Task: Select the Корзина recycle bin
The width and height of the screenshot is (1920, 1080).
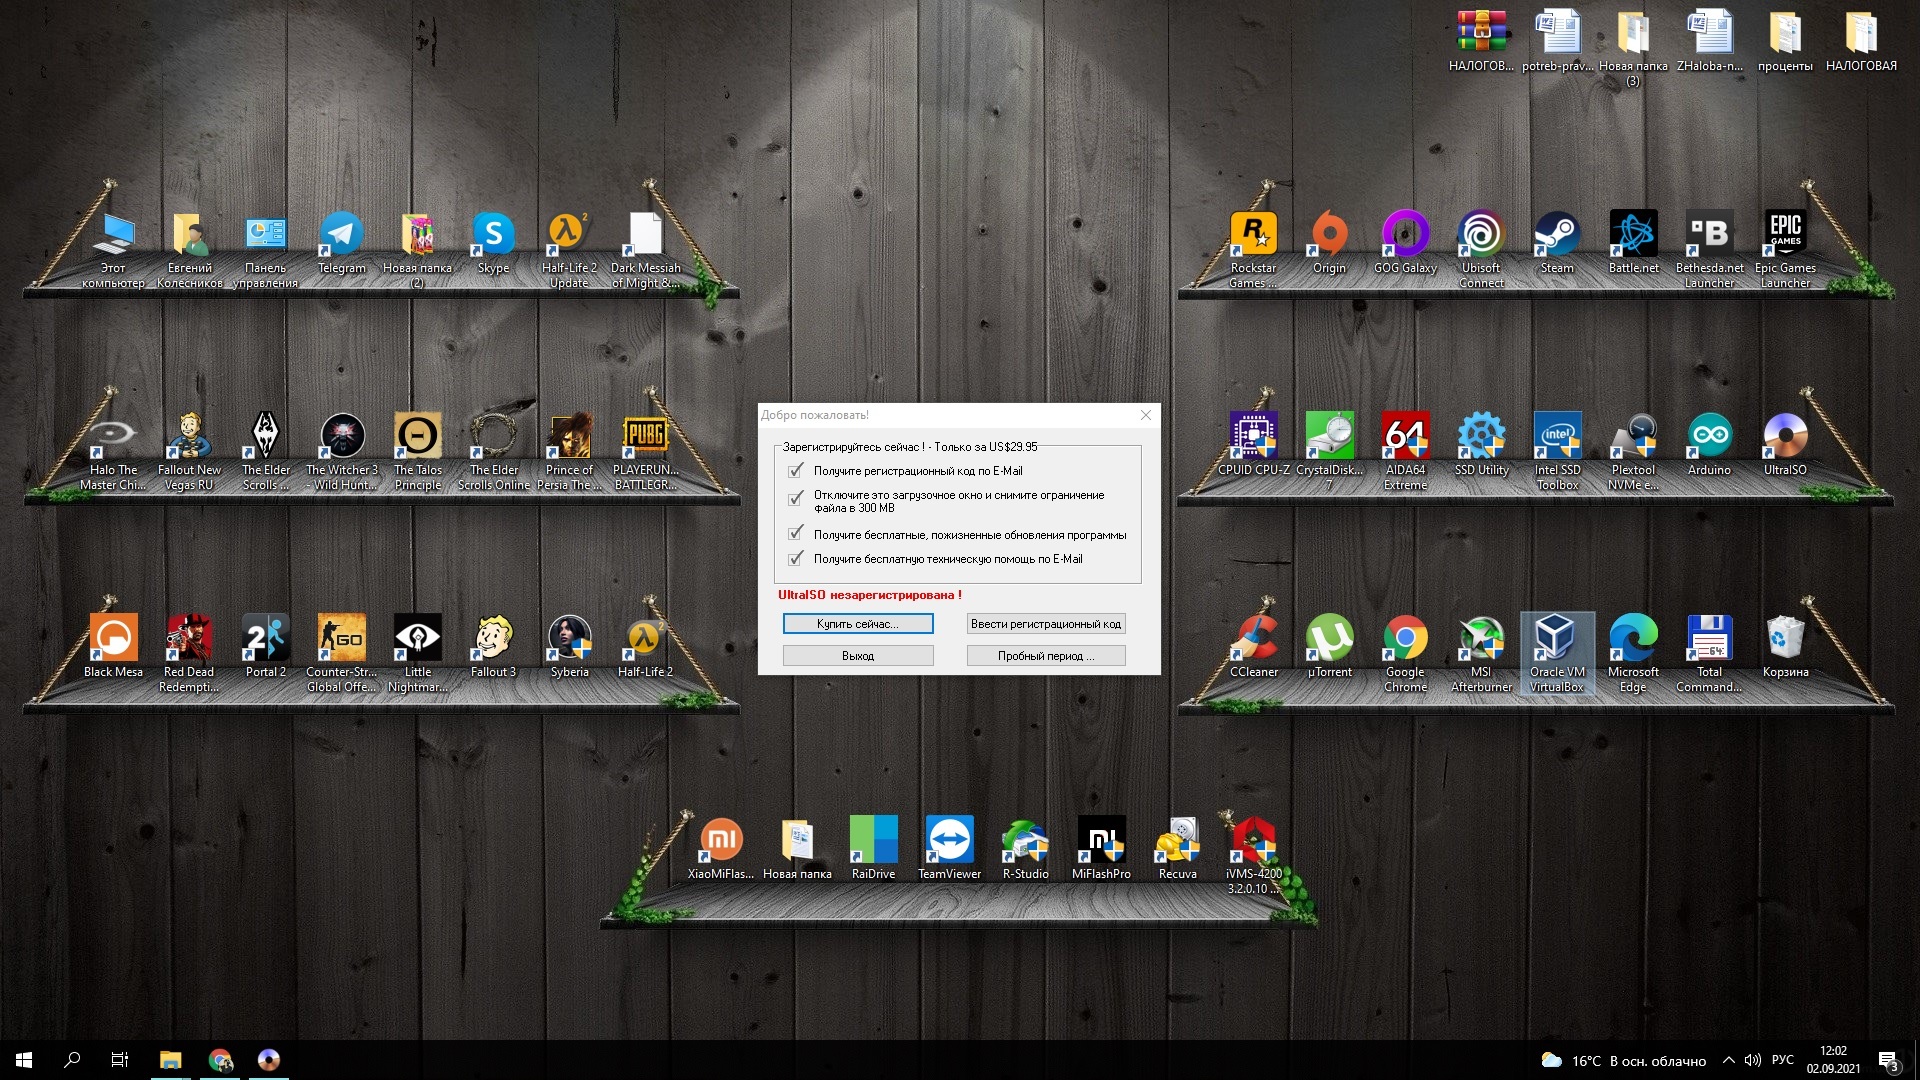Action: click(1786, 647)
